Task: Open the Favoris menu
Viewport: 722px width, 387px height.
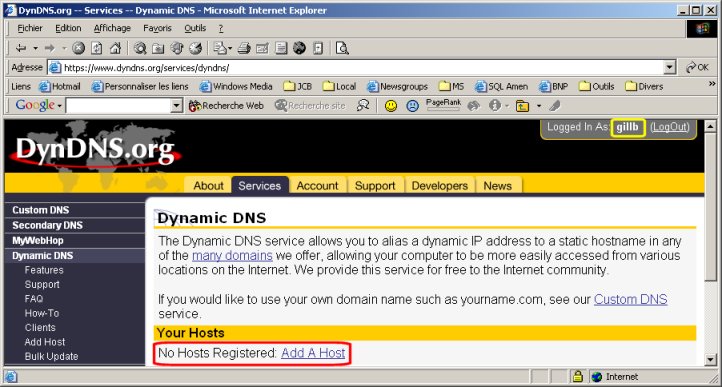Action: [157, 28]
